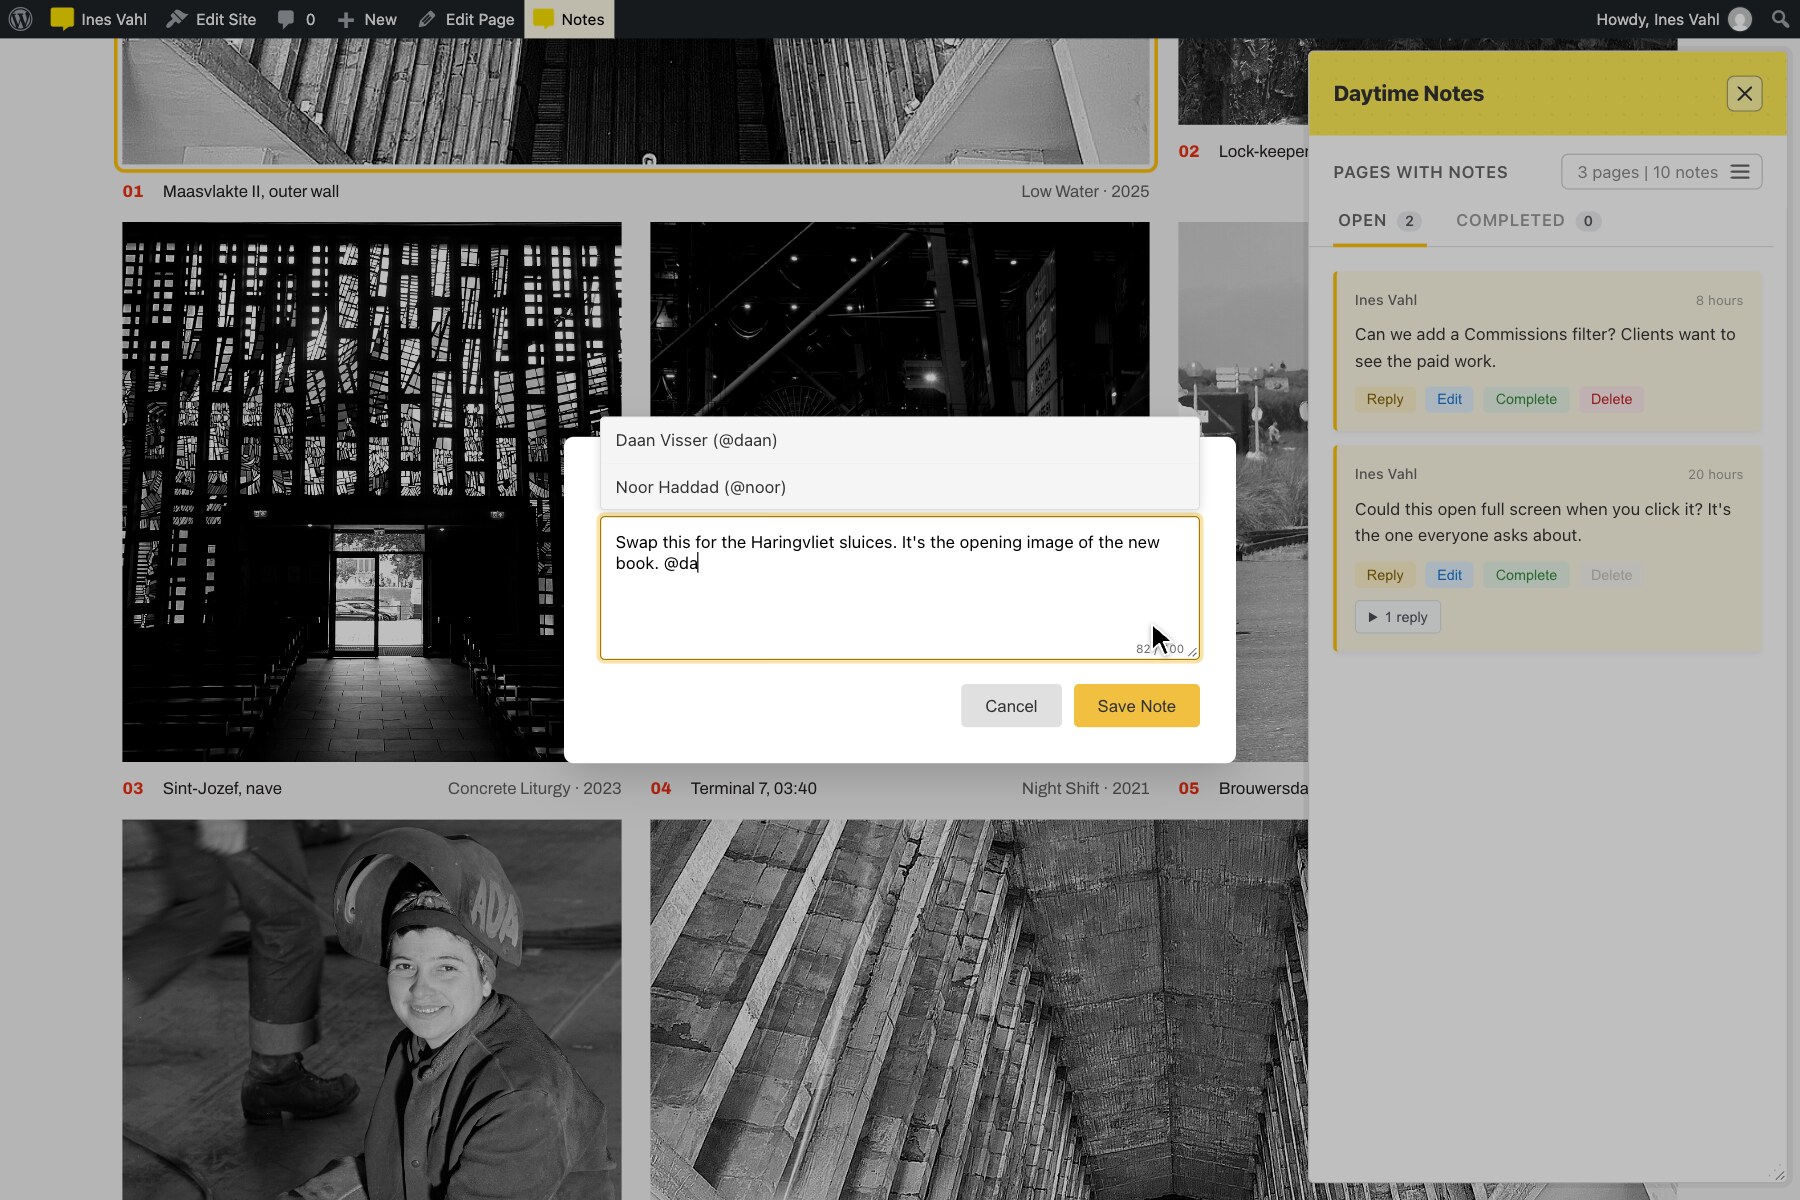This screenshot has width=1800, height=1200.
Task: Reply to the full screen note
Action: pos(1385,575)
